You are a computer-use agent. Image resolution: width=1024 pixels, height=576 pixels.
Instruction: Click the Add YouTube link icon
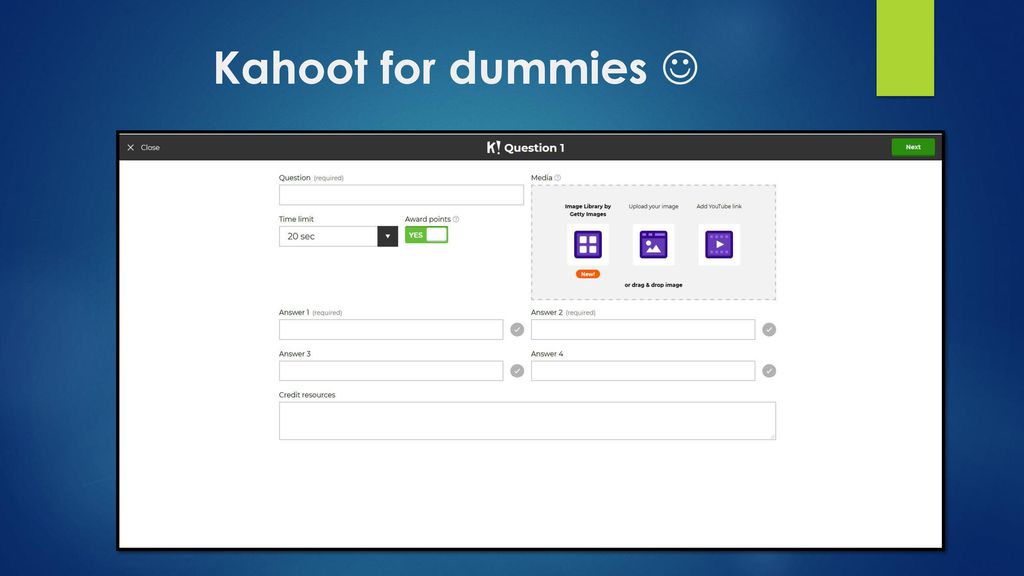[x=719, y=244]
